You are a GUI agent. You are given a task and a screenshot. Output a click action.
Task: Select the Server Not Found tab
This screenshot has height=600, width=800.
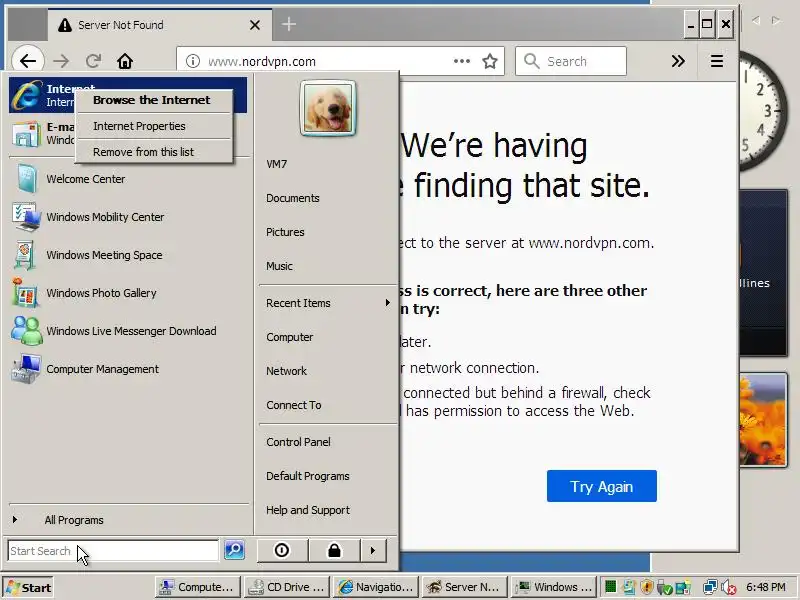[160, 25]
